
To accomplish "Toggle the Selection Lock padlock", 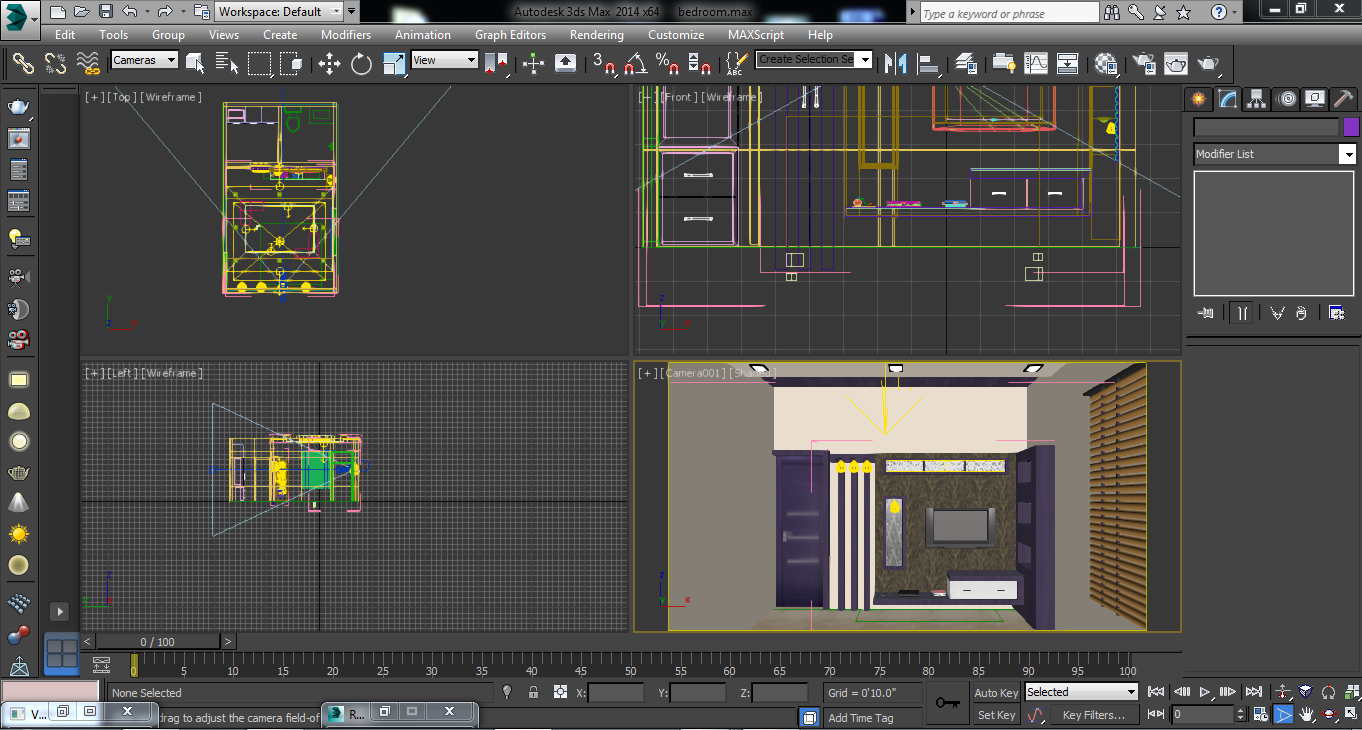I will point(533,692).
